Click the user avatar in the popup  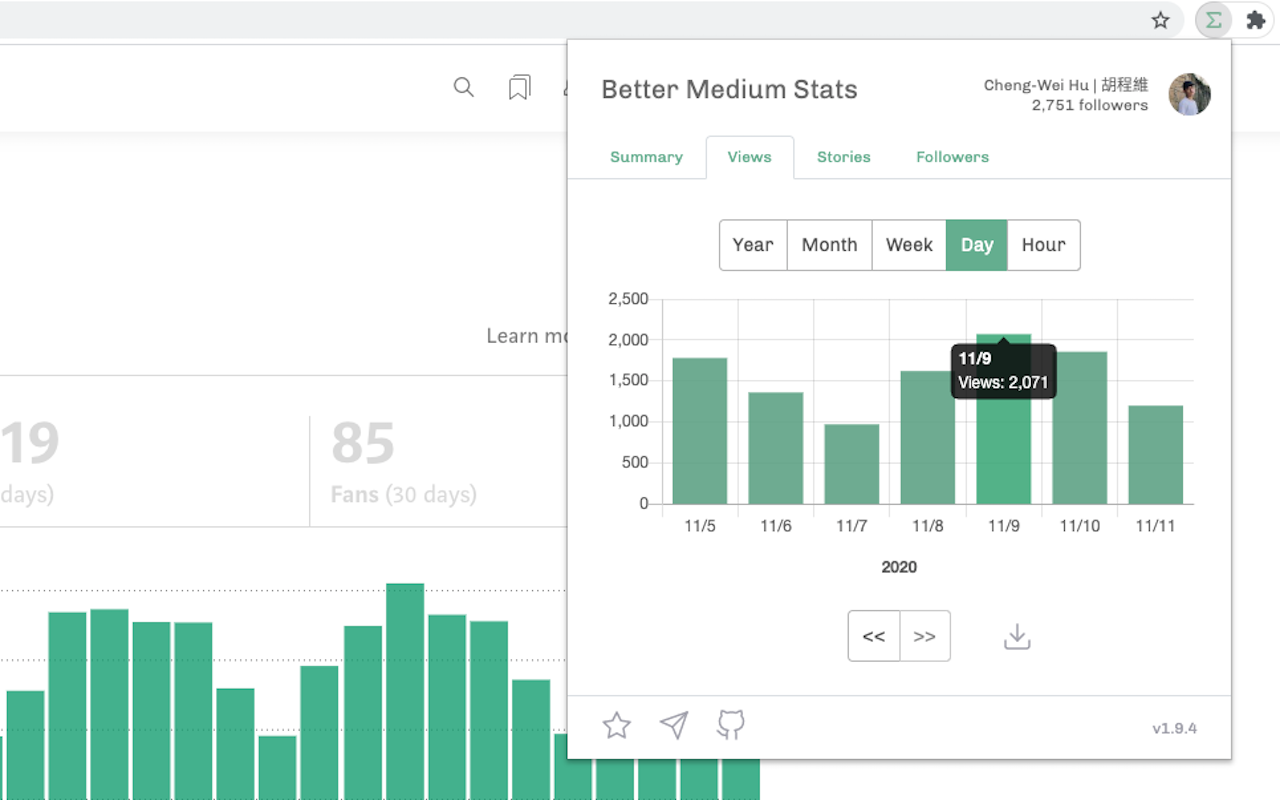click(1190, 94)
